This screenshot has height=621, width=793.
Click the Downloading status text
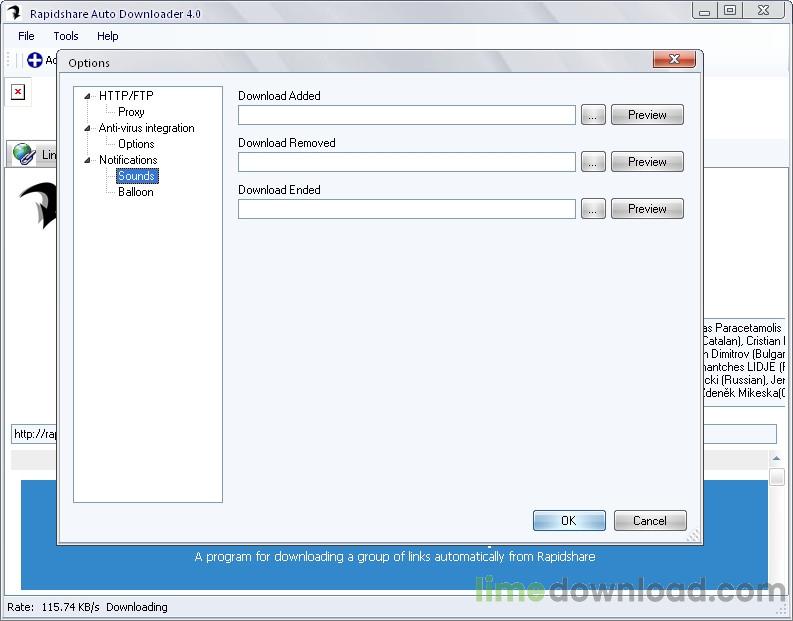137,607
